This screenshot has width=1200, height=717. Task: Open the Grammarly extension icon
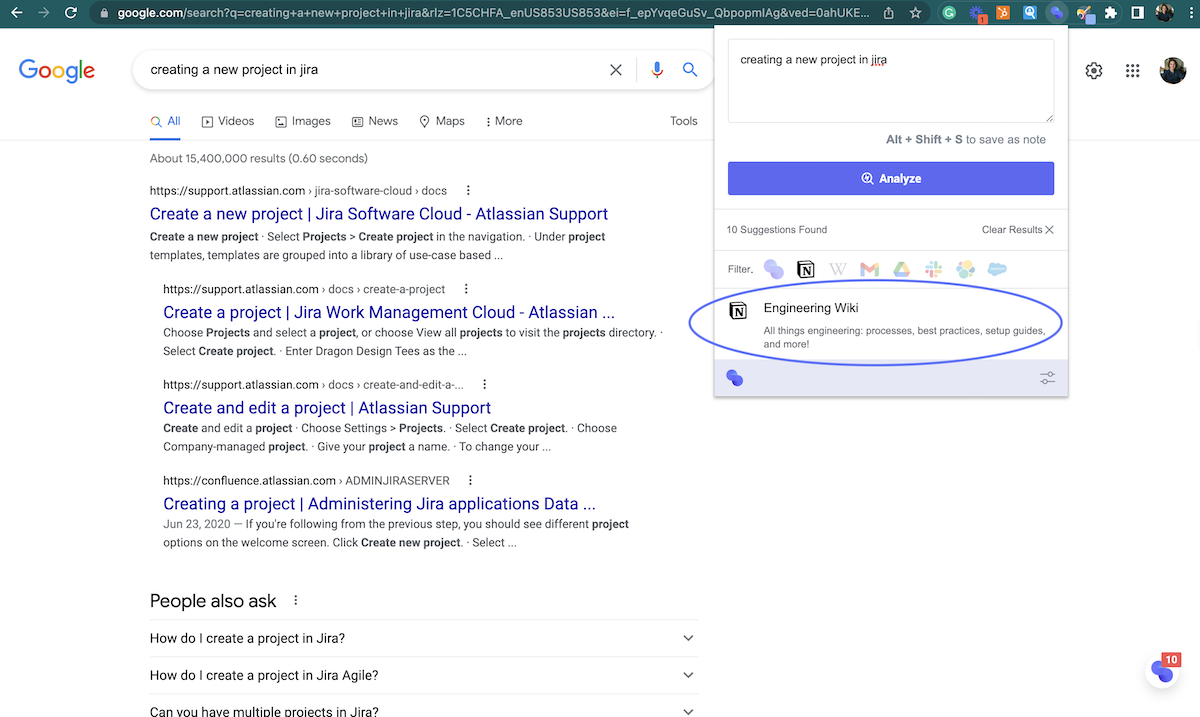(949, 13)
